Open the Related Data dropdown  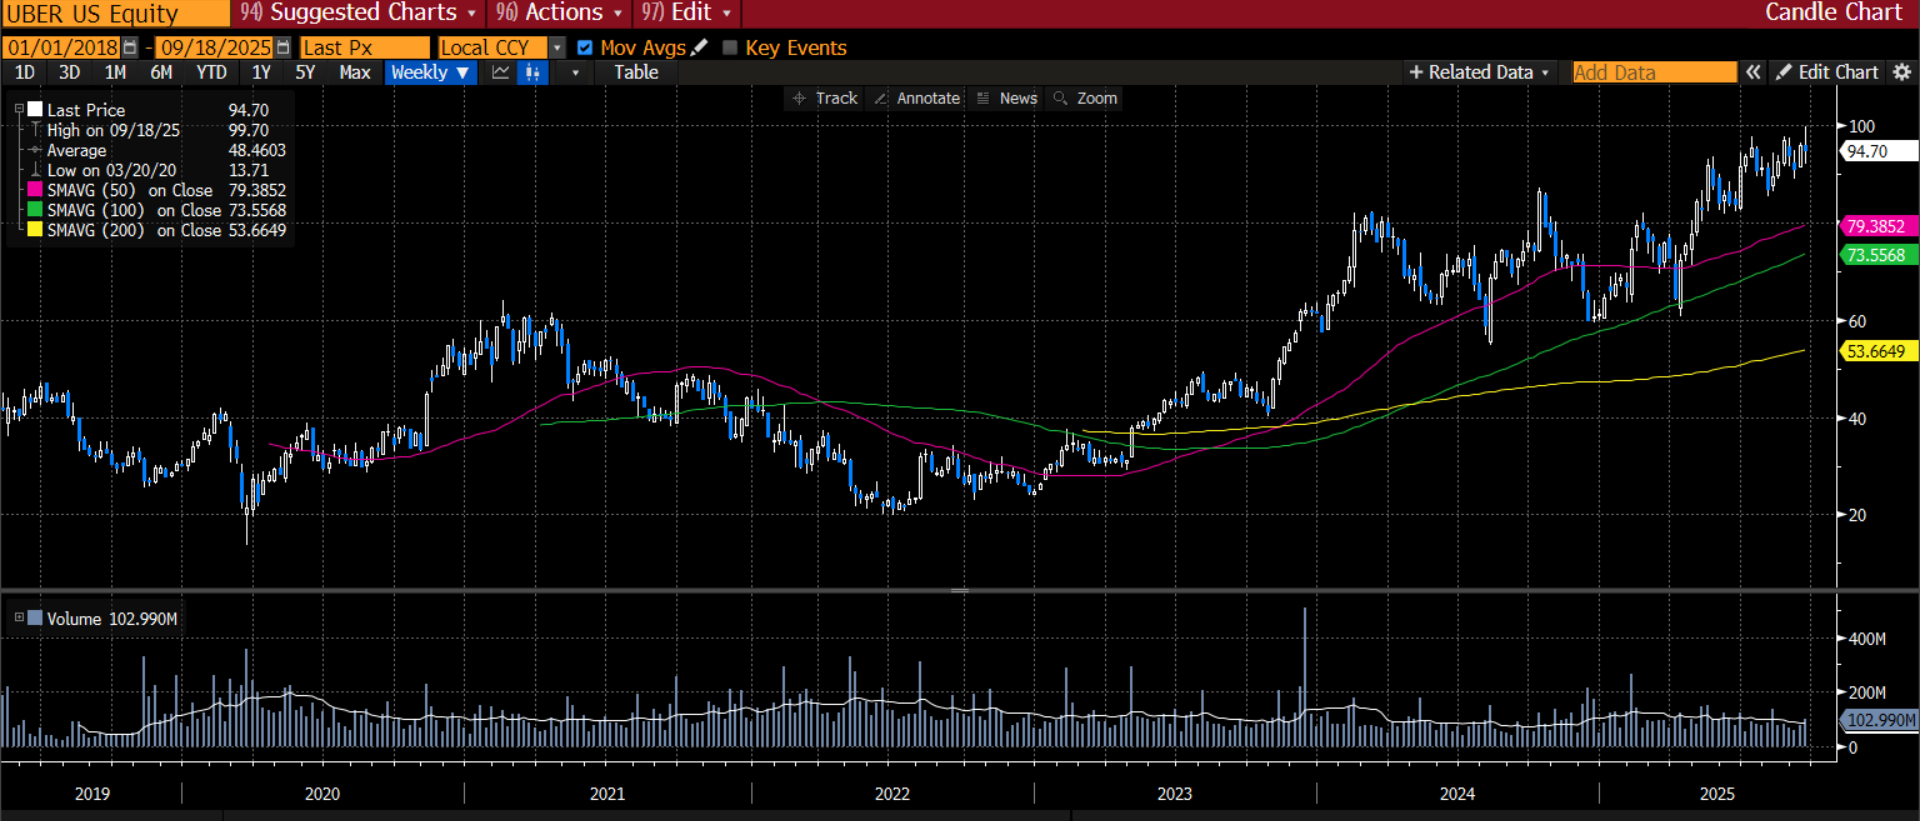(1479, 72)
